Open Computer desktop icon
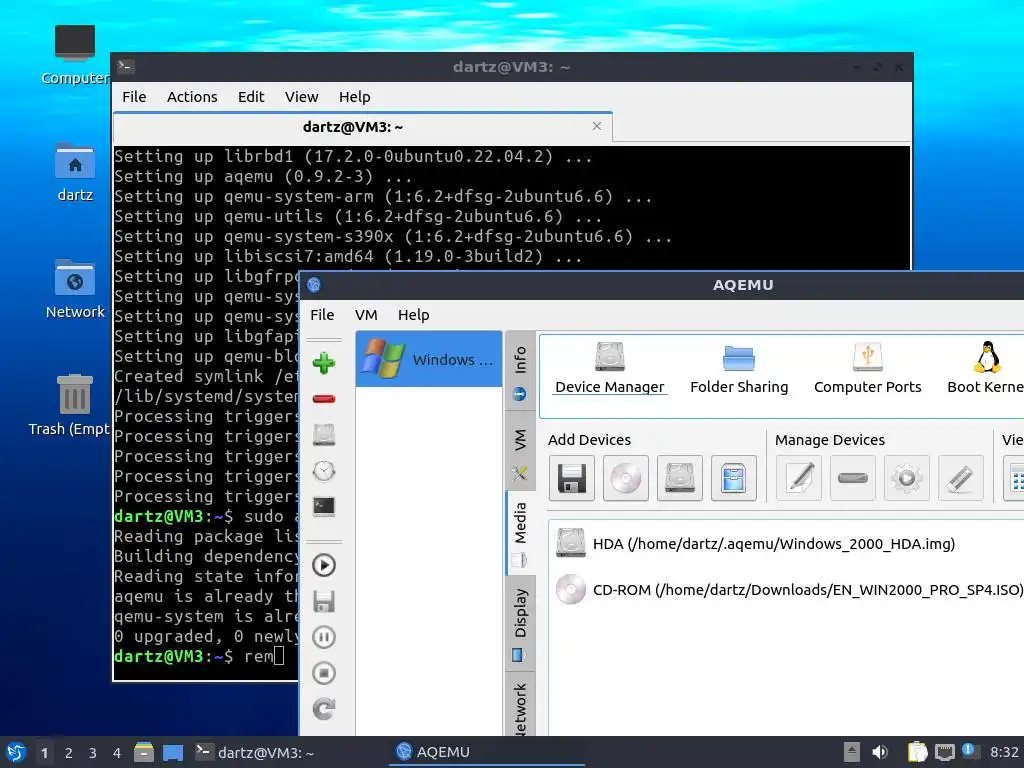 click(x=74, y=56)
